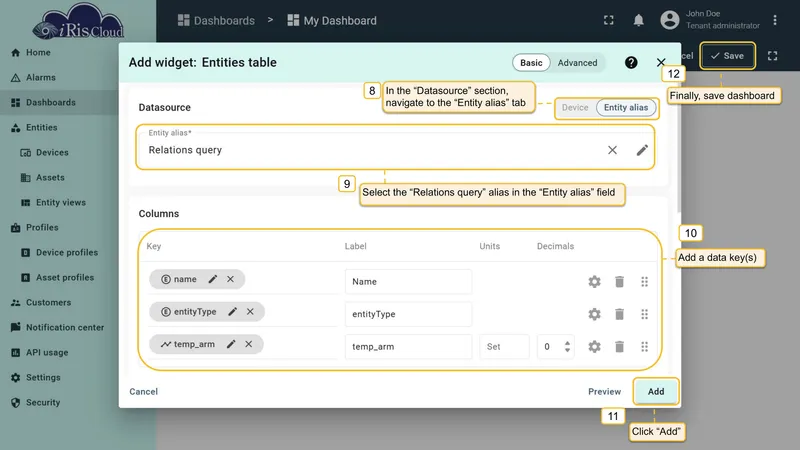Click drag handle of name row

(x=644, y=282)
